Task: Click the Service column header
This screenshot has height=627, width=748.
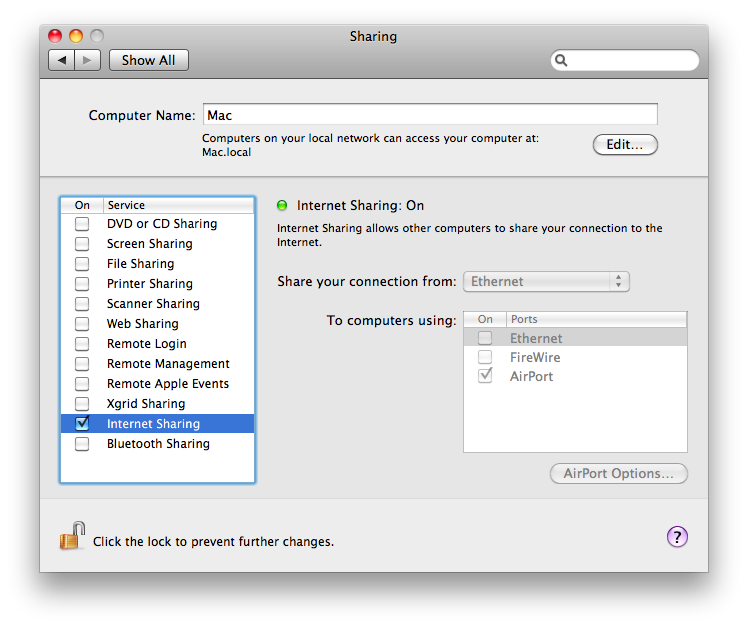Action: 178,205
